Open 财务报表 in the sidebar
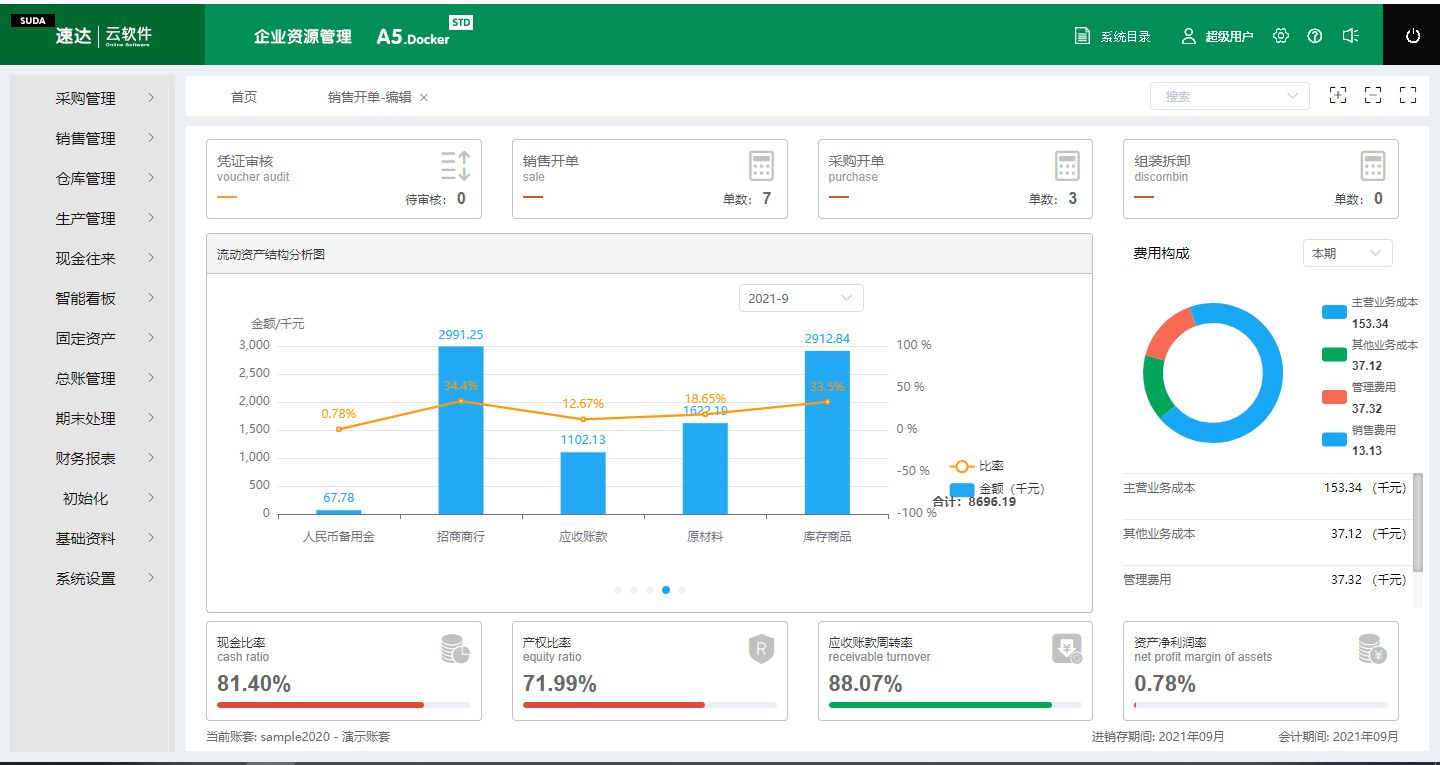1440x765 pixels. coord(93,458)
